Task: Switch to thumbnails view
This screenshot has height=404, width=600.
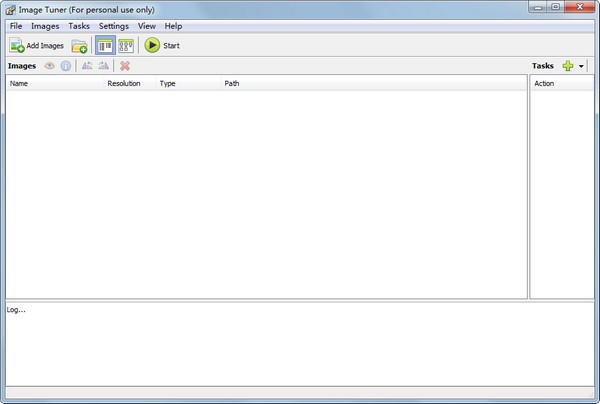Action: point(126,46)
